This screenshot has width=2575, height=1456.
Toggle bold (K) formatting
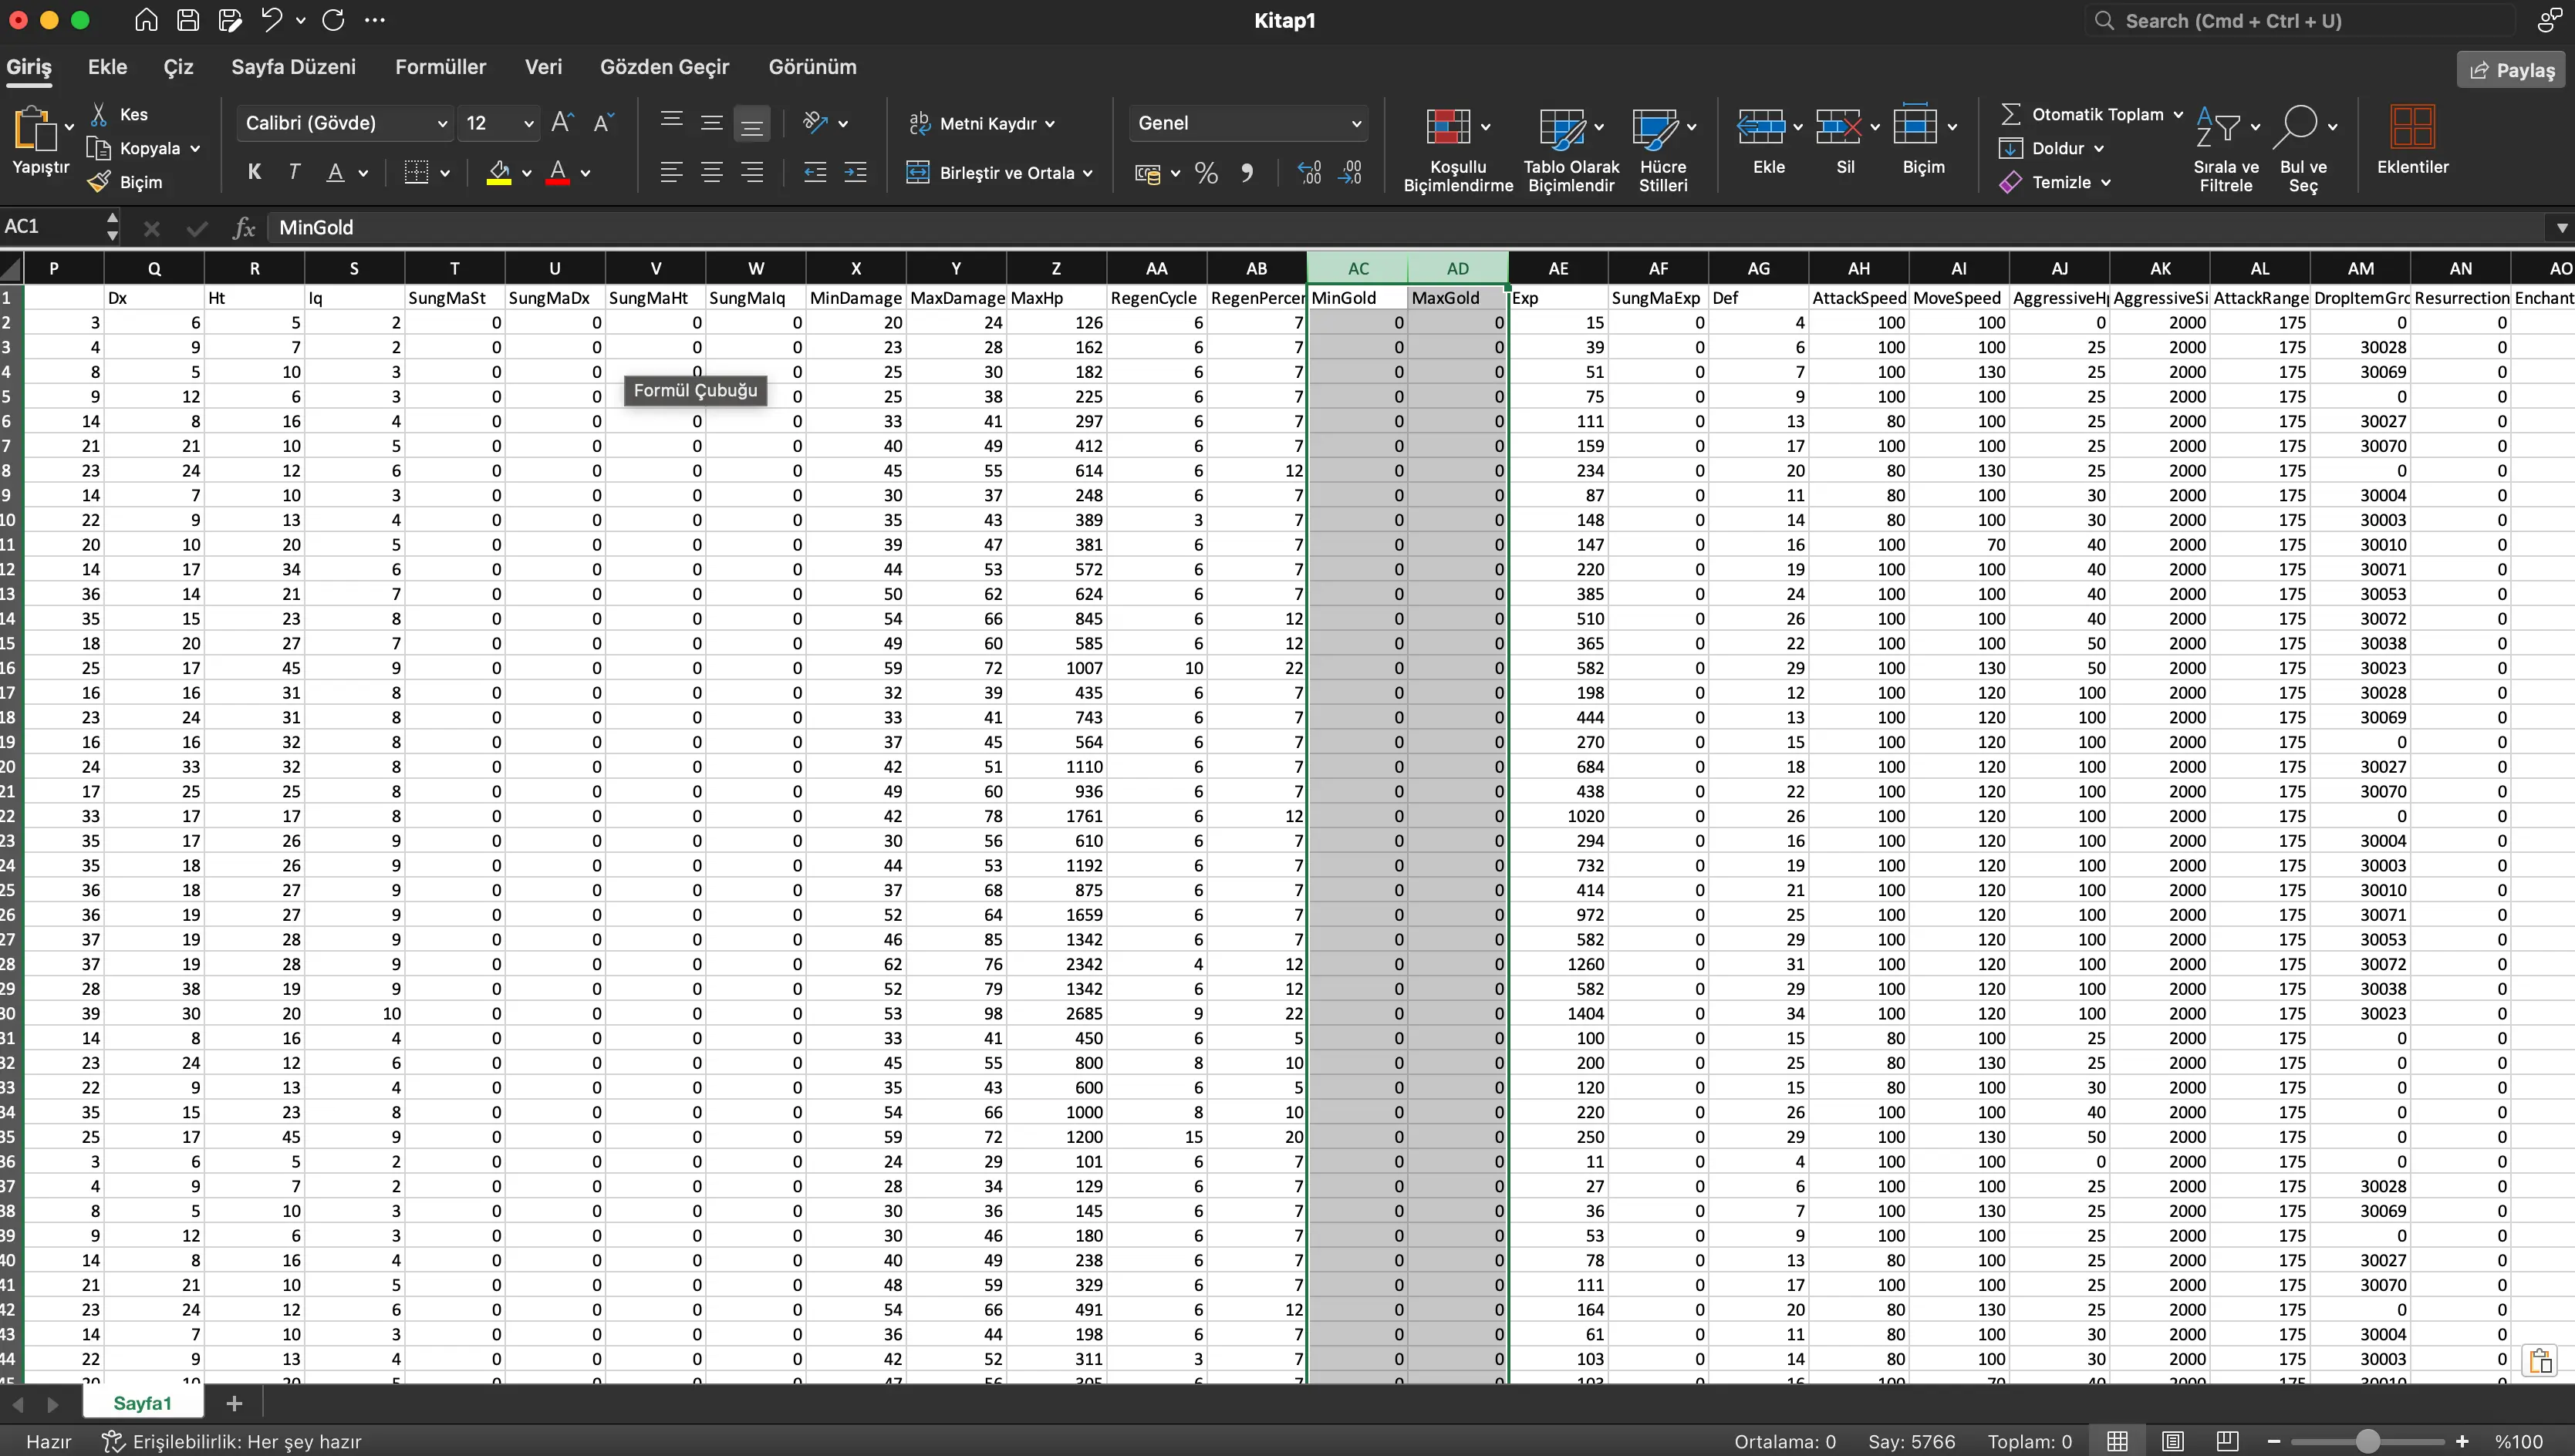click(254, 172)
